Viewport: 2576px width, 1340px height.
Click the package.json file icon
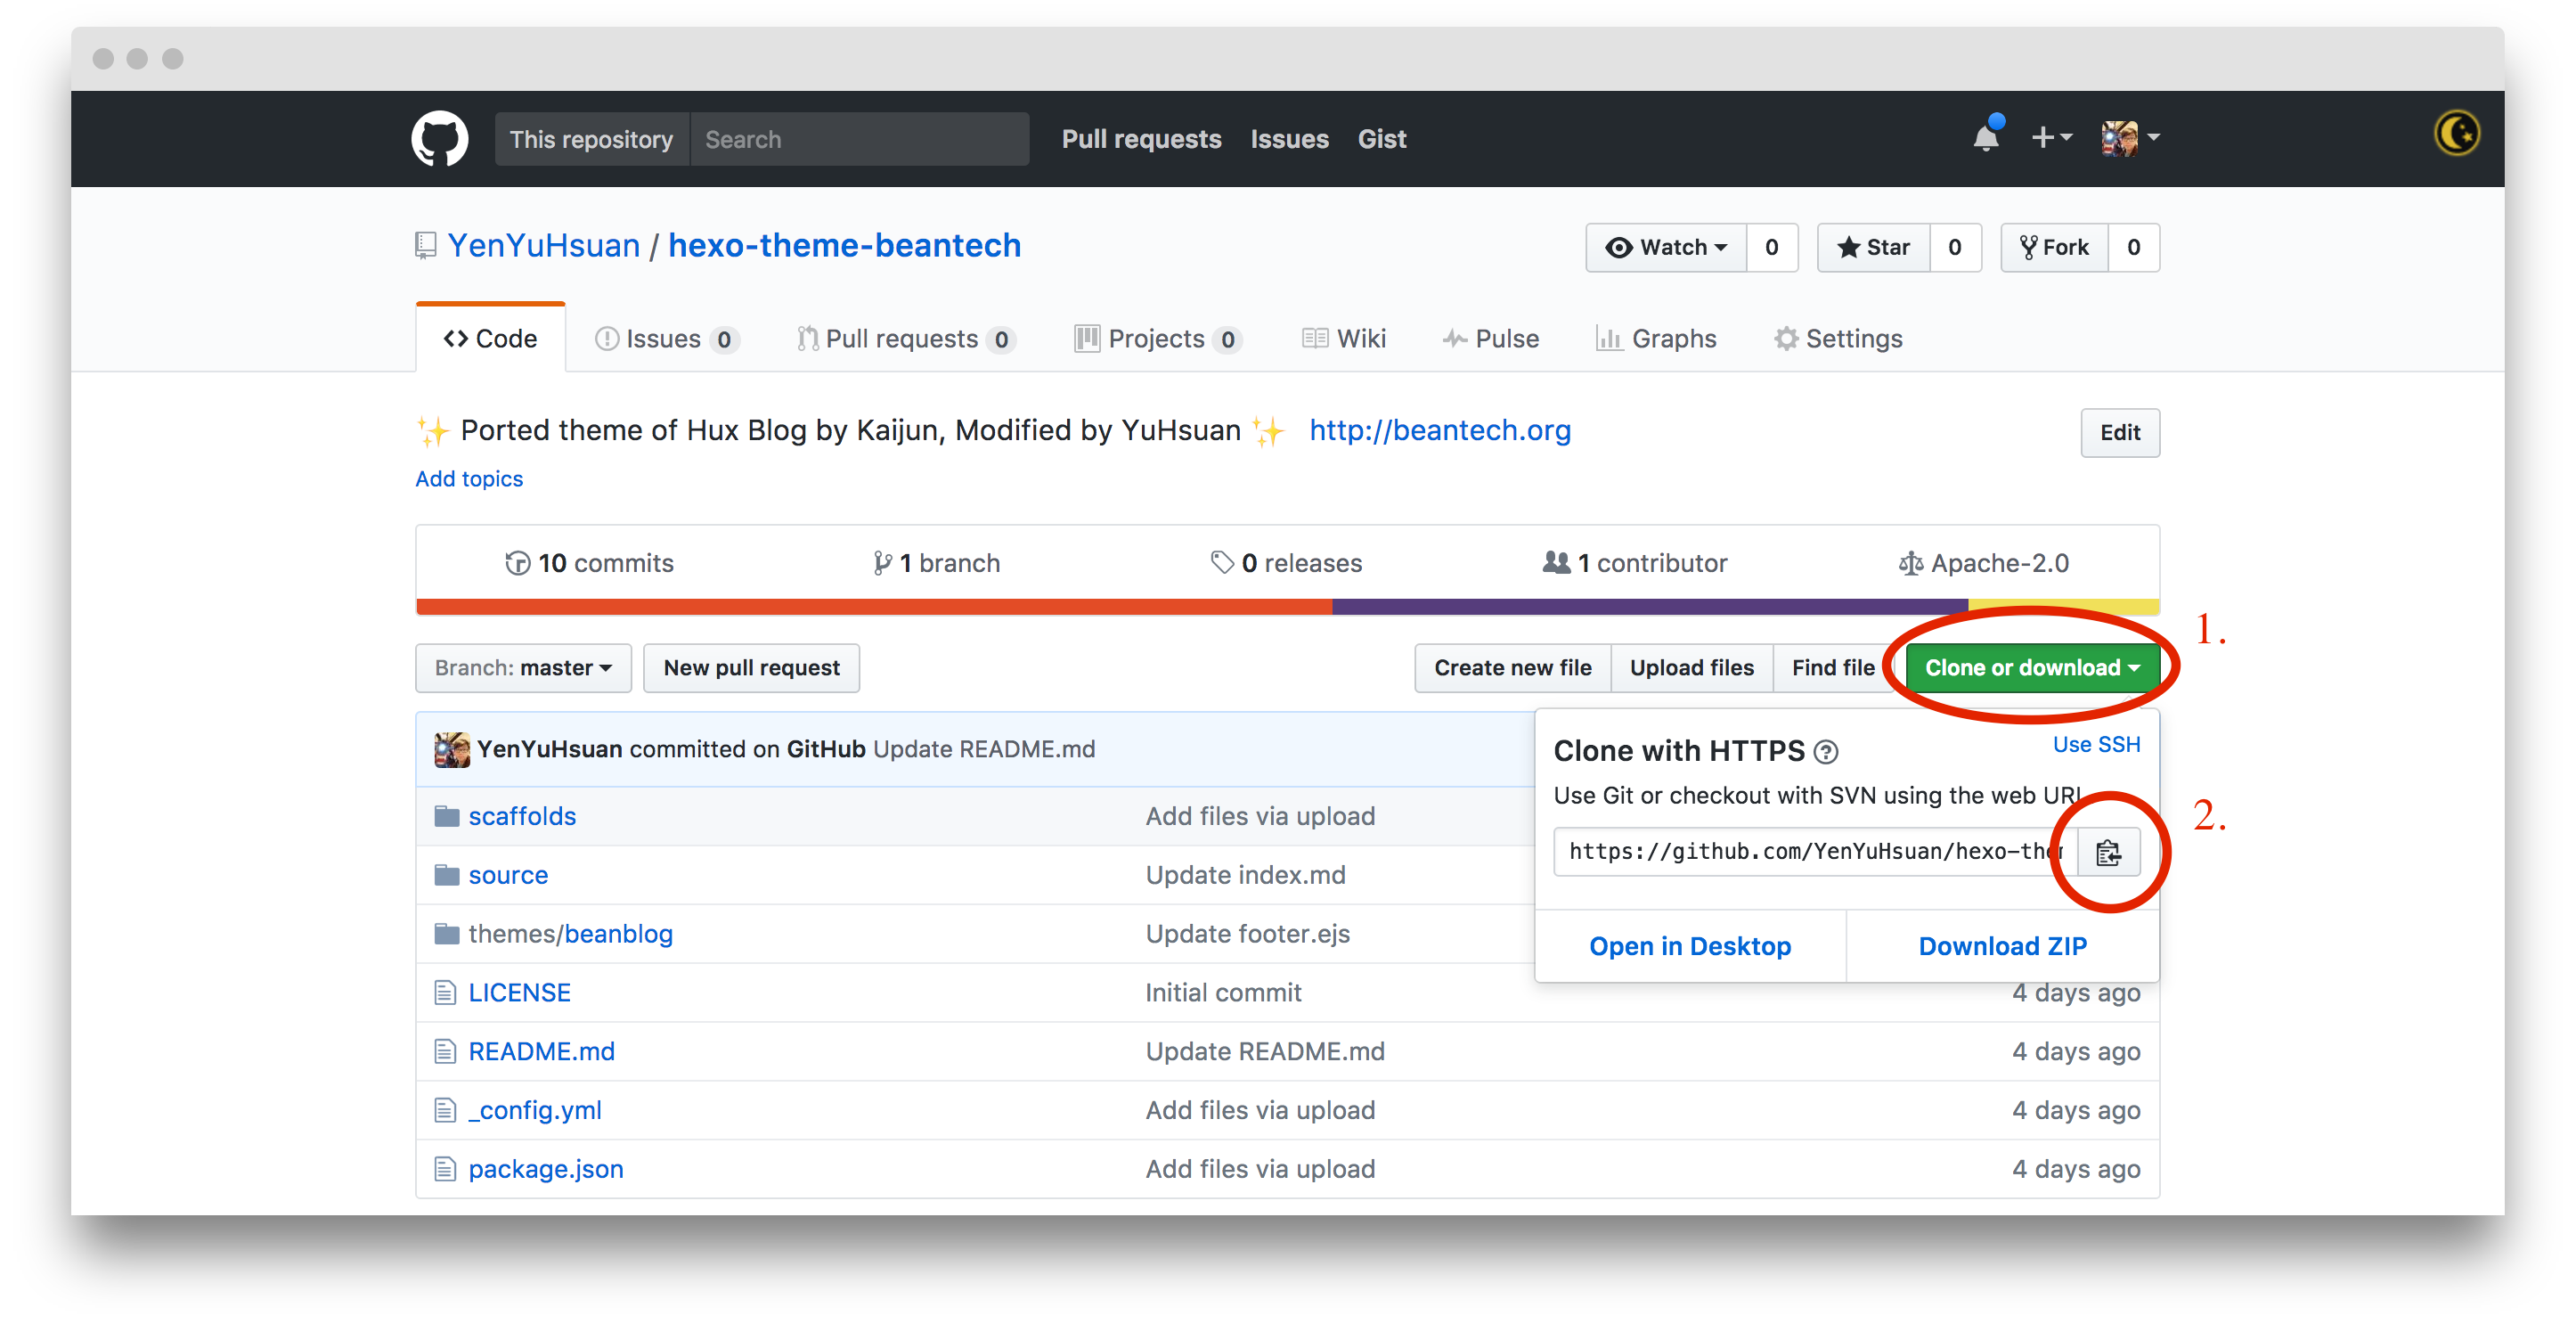click(x=445, y=1169)
